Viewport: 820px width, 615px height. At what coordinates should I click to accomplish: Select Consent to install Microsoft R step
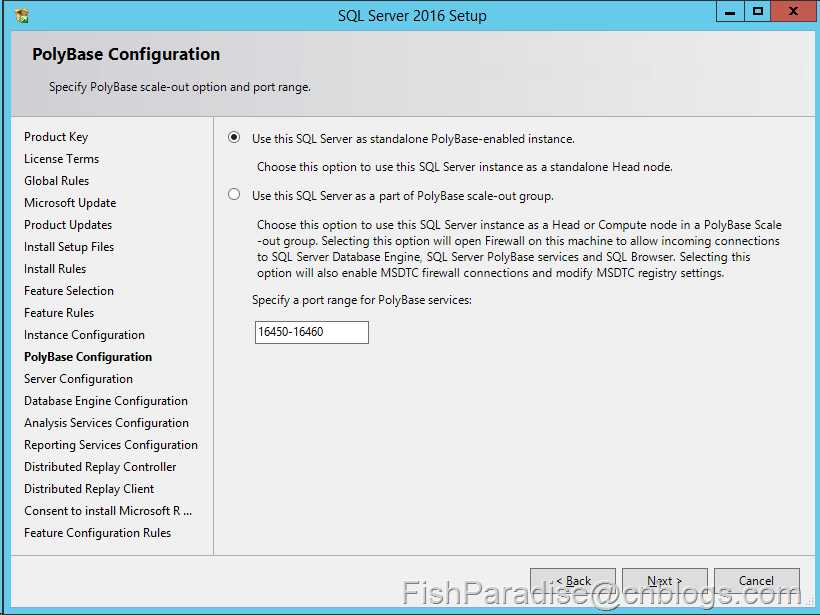108,510
